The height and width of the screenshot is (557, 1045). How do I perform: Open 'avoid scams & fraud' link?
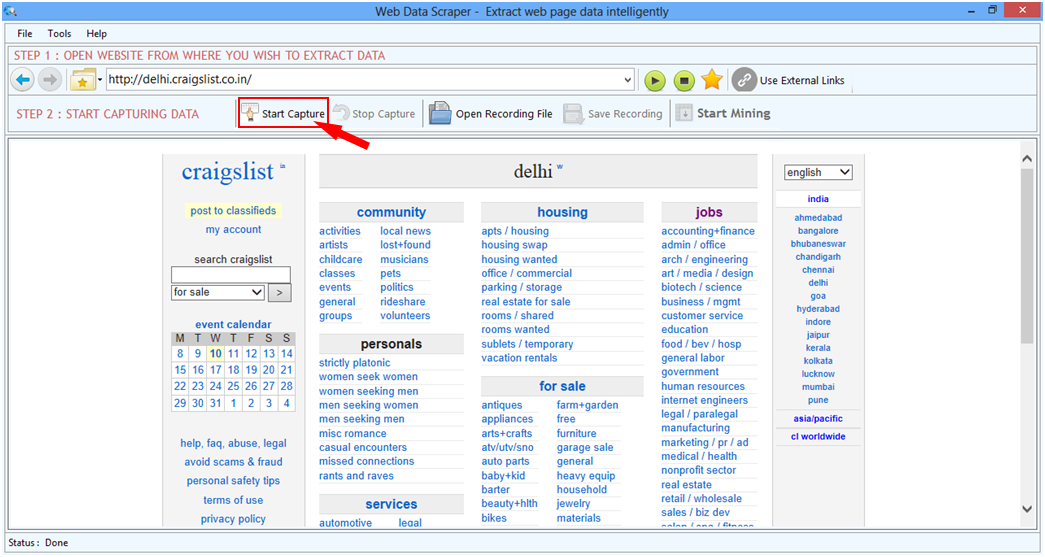pyautogui.click(x=233, y=462)
